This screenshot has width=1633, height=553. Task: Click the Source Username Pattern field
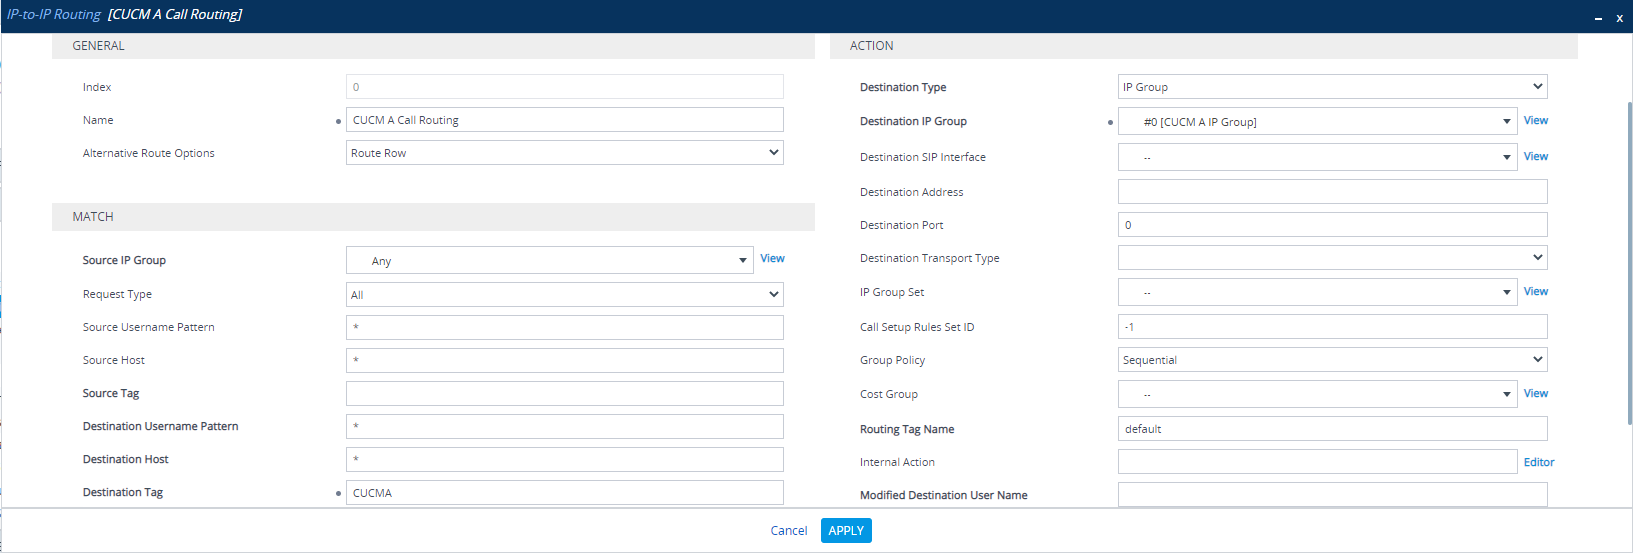coord(564,327)
